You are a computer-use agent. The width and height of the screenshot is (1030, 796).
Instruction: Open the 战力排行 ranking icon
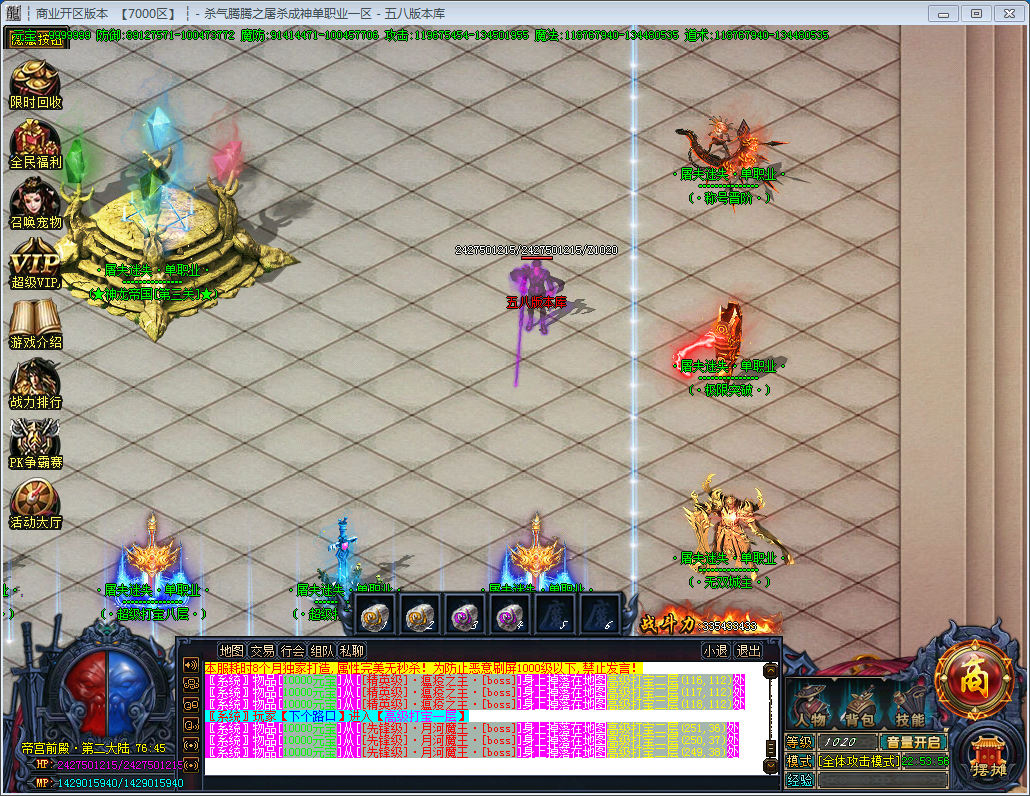pos(35,385)
